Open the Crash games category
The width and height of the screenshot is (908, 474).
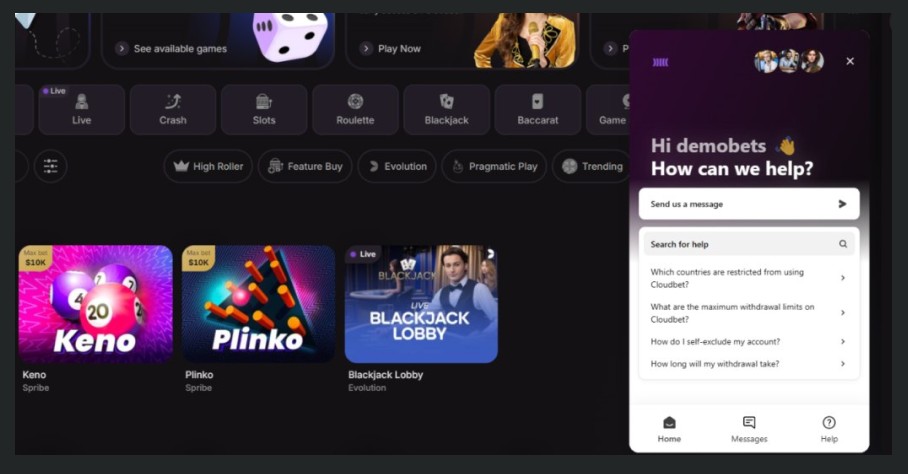point(173,109)
